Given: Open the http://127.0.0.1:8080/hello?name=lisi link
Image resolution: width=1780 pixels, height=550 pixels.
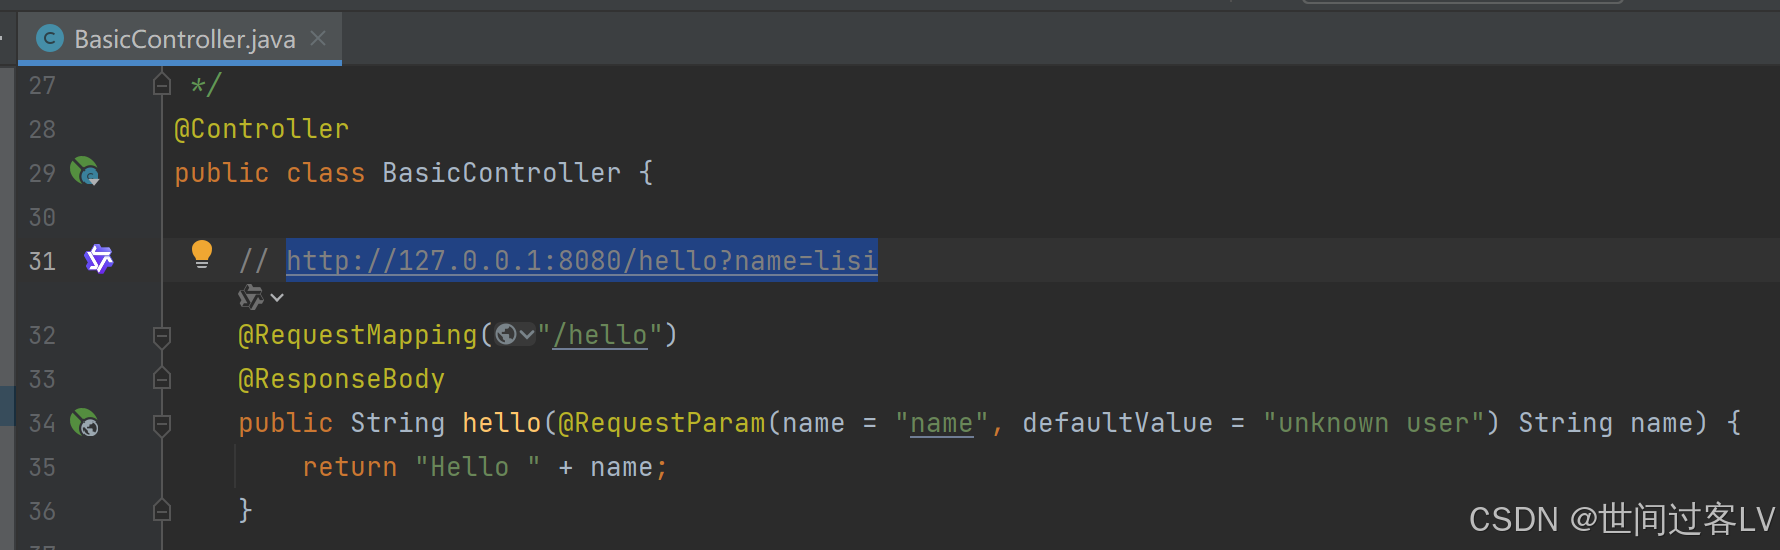Looking at the screenshot, I should coord(582,261).
